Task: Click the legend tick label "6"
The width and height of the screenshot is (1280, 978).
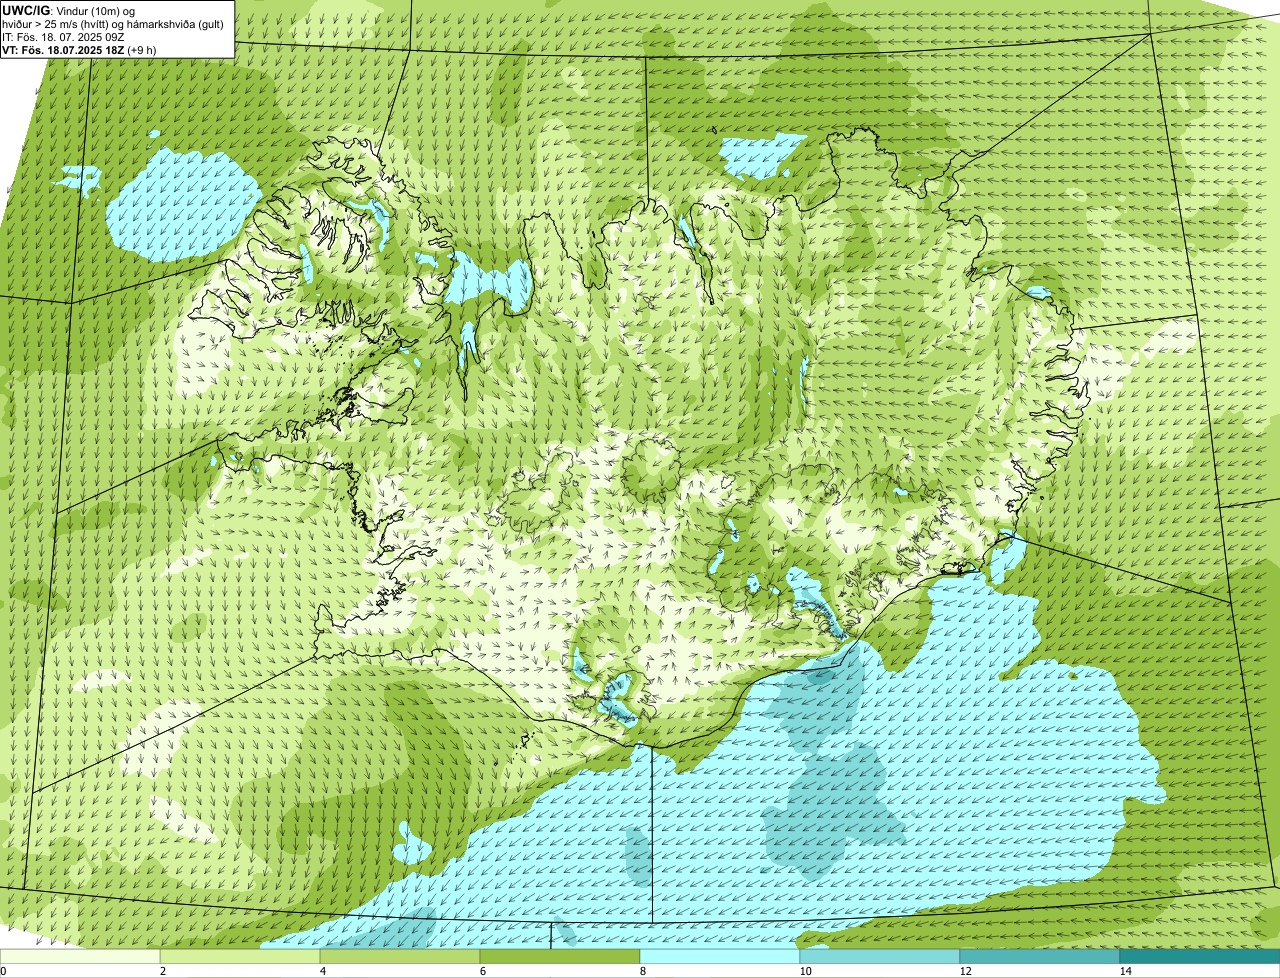Action: point(482,971)
